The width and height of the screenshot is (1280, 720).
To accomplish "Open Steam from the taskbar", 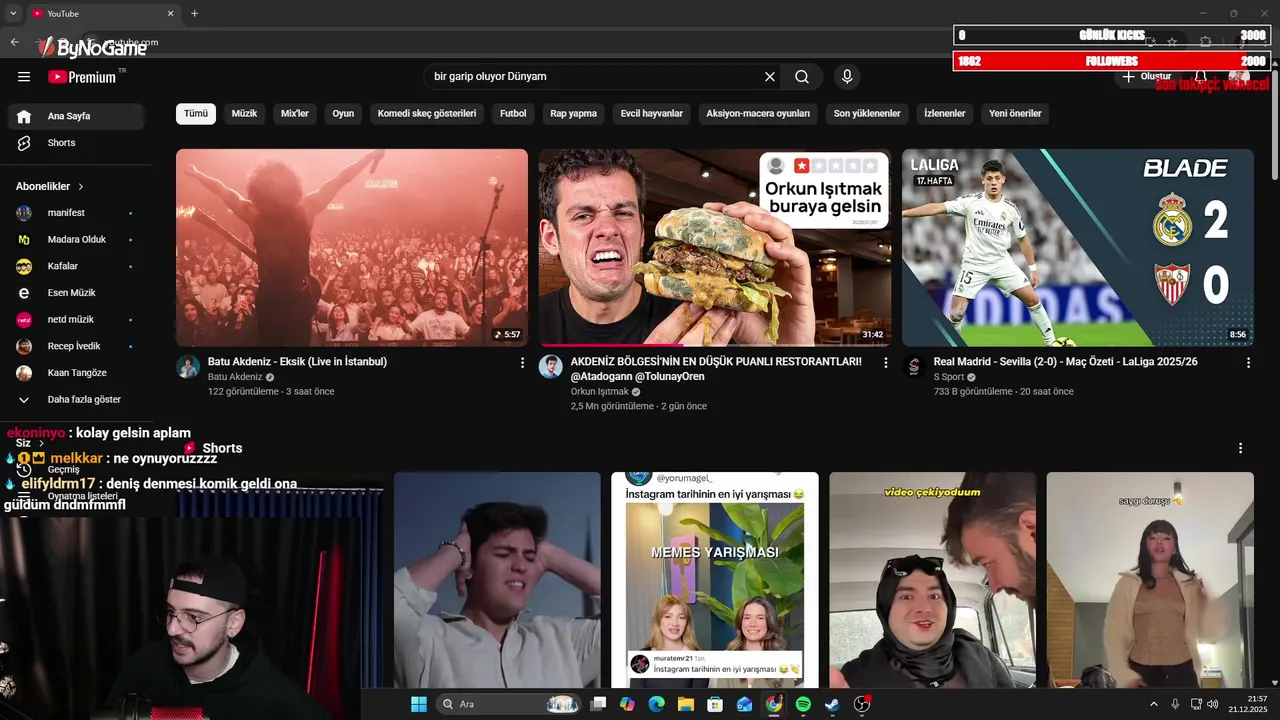I will 832,704.
